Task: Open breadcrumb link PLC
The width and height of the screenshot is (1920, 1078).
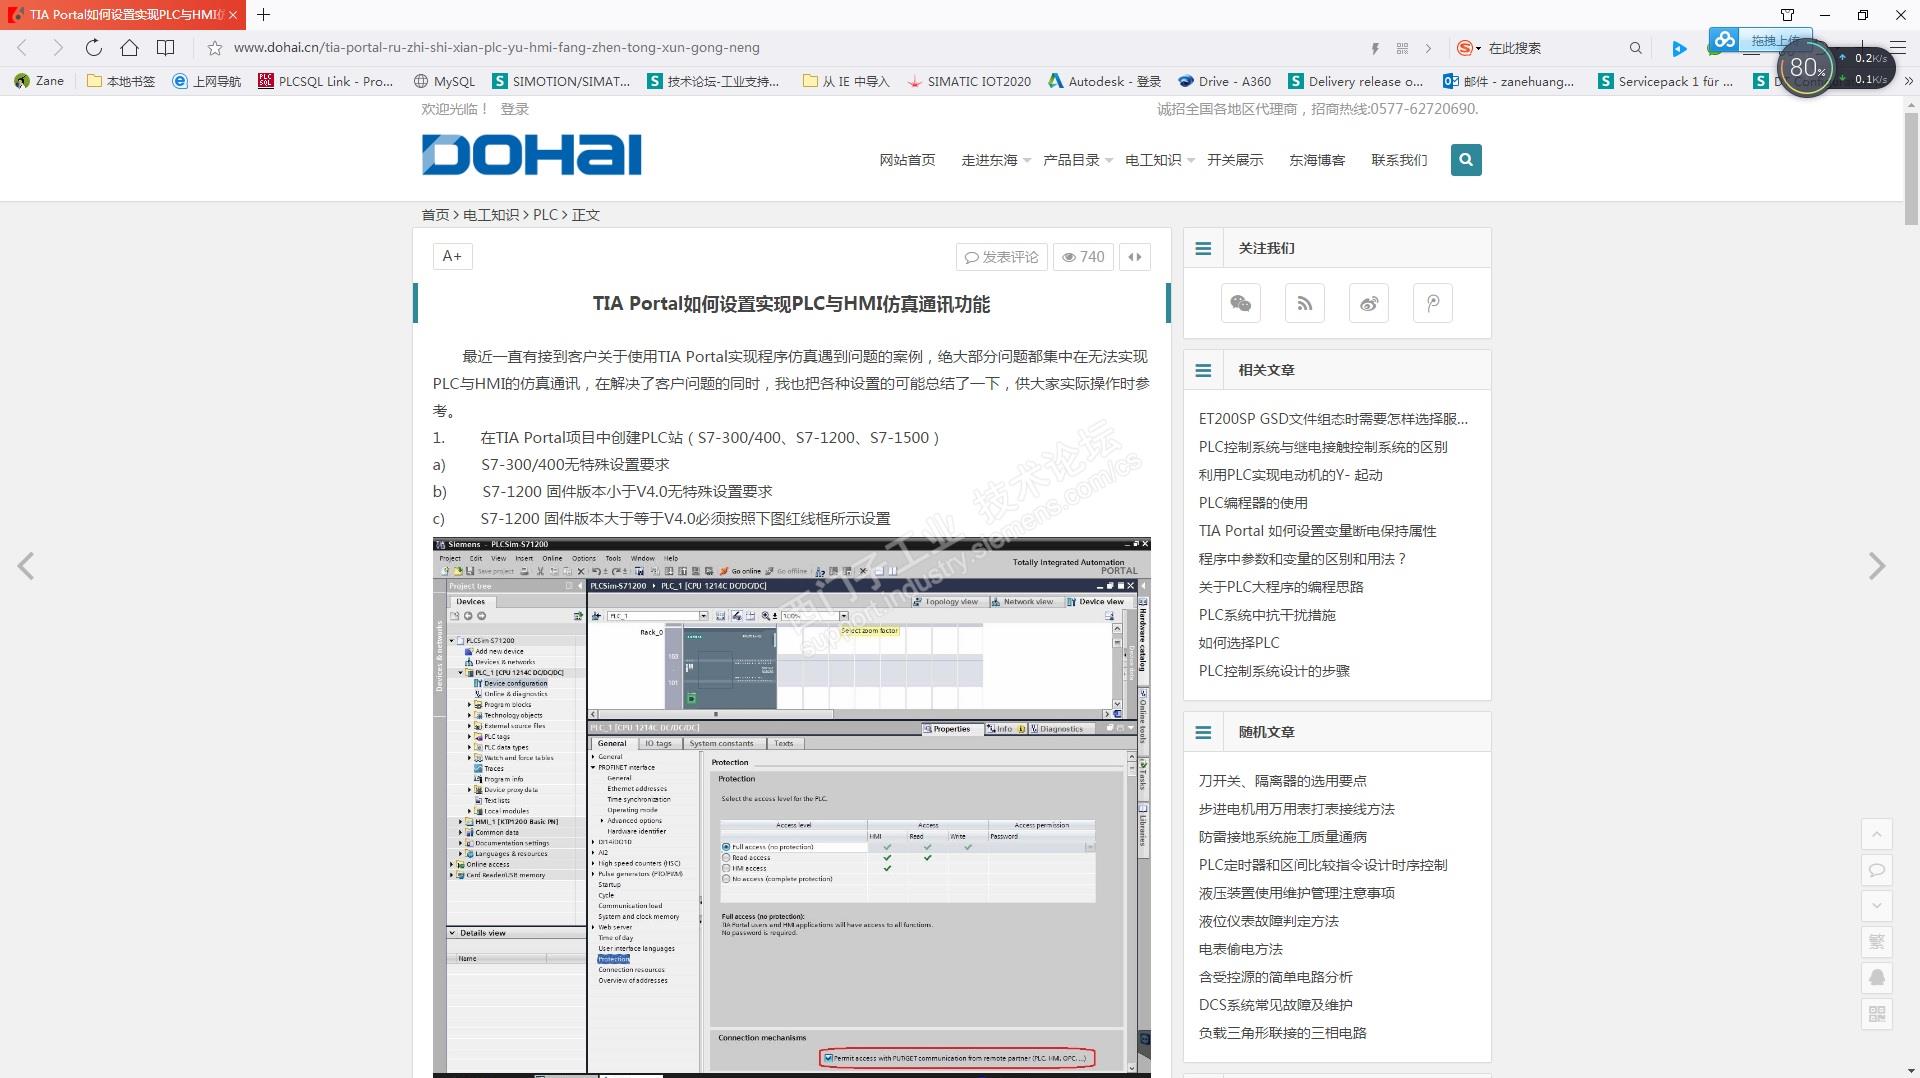Action: tap(545, 215)
